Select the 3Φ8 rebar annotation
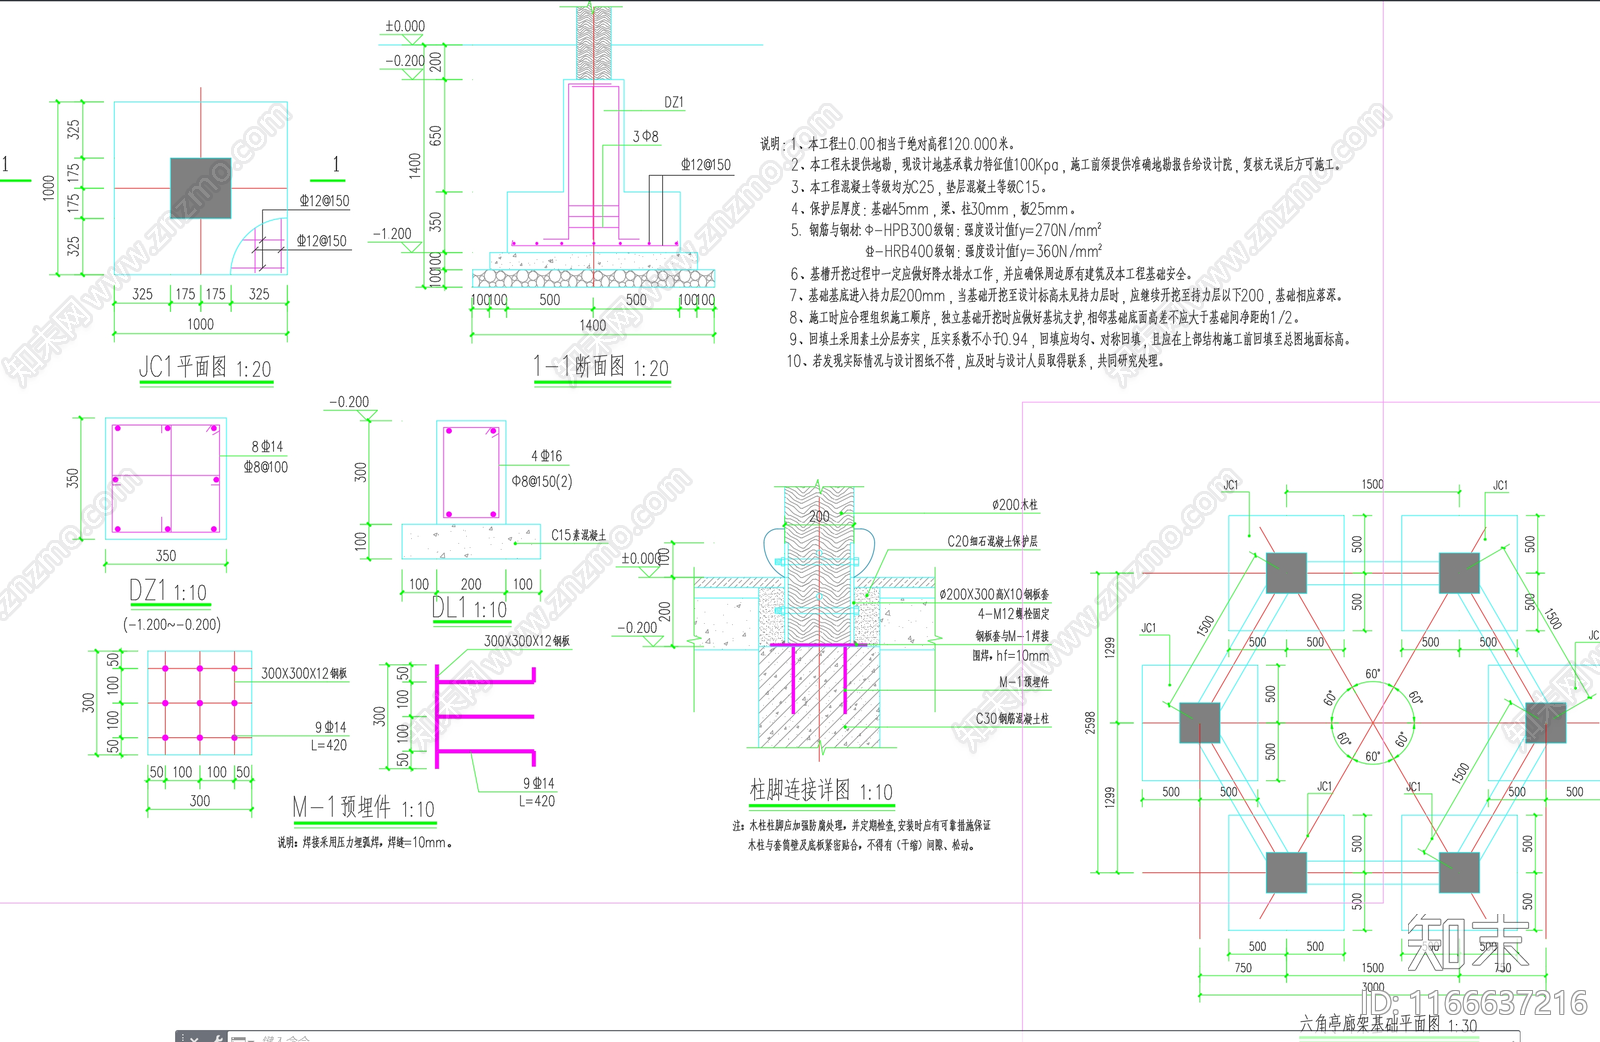1600x1042 pixels. [x=646, y=136]
